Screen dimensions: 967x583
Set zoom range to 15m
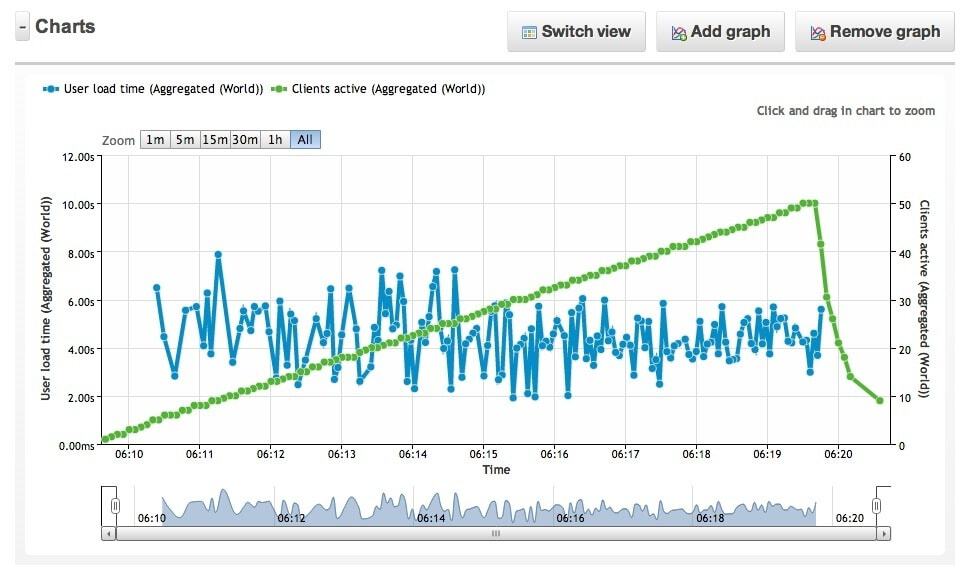(215, 140)
